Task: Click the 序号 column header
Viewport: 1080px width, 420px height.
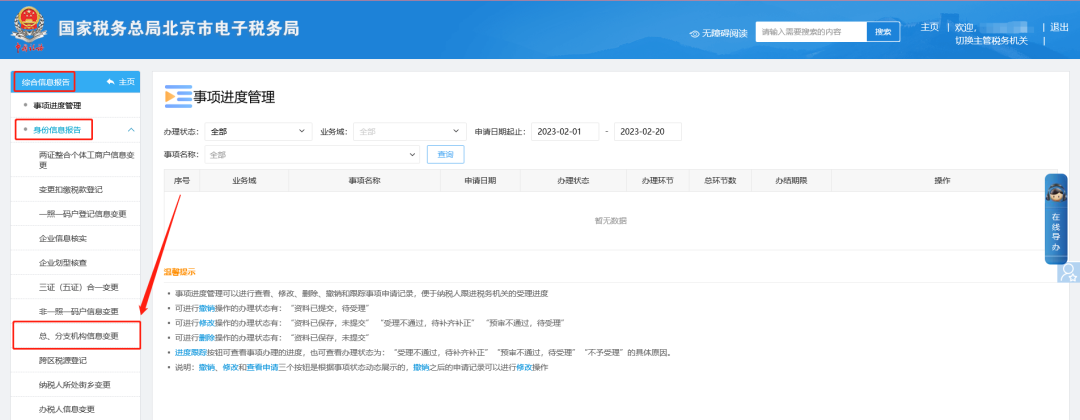Action: tap(182, 180)
